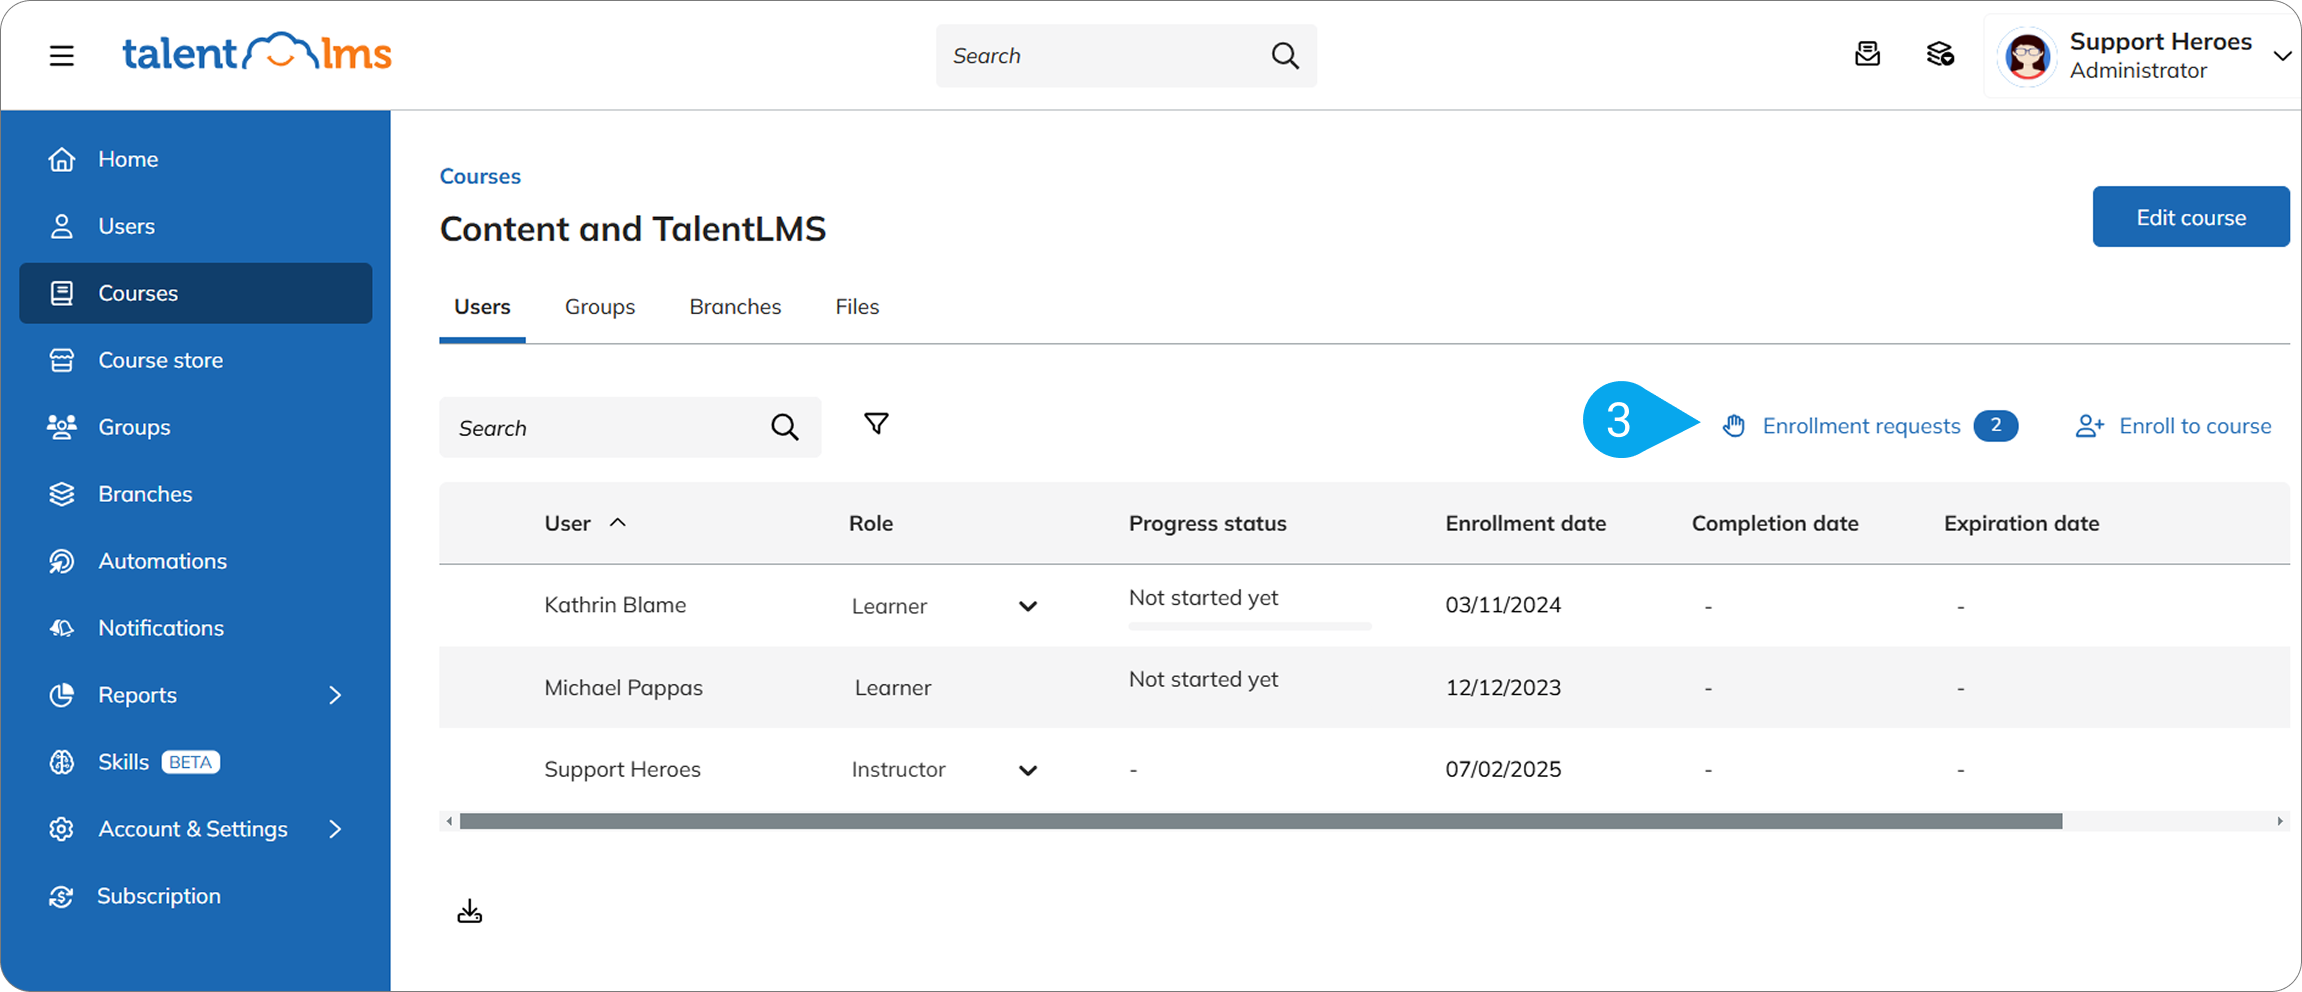
Task: Click the Users person icon in sidebar
Action: pyautogui.click(x=62, y=226)
